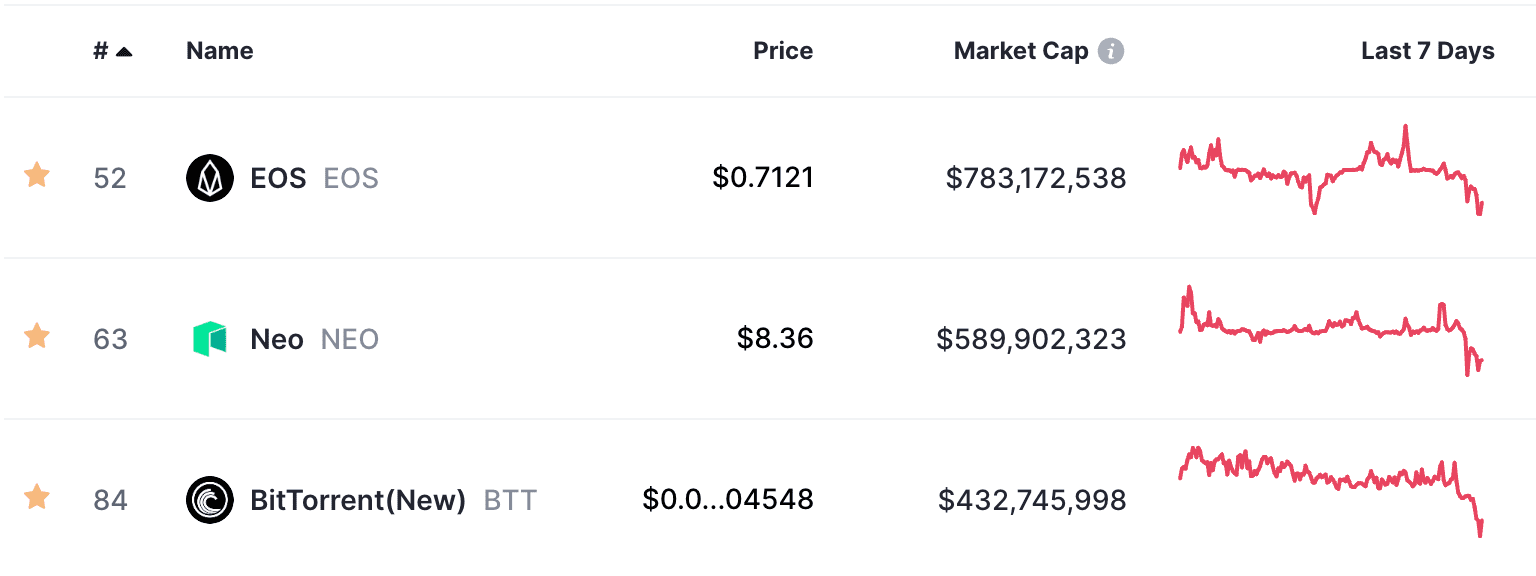View the Neo 7-day sparkline chart
This screenshot has height=576, width=1536.
tap(1331, 331)
